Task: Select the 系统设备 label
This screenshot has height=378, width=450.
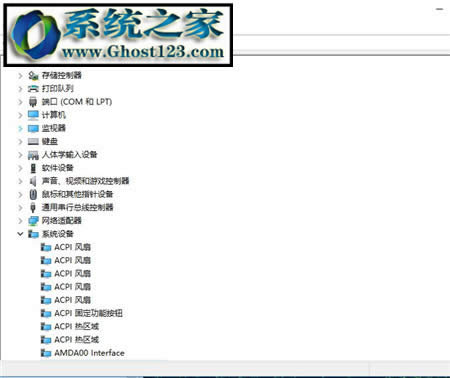Action: pos(58,234)
